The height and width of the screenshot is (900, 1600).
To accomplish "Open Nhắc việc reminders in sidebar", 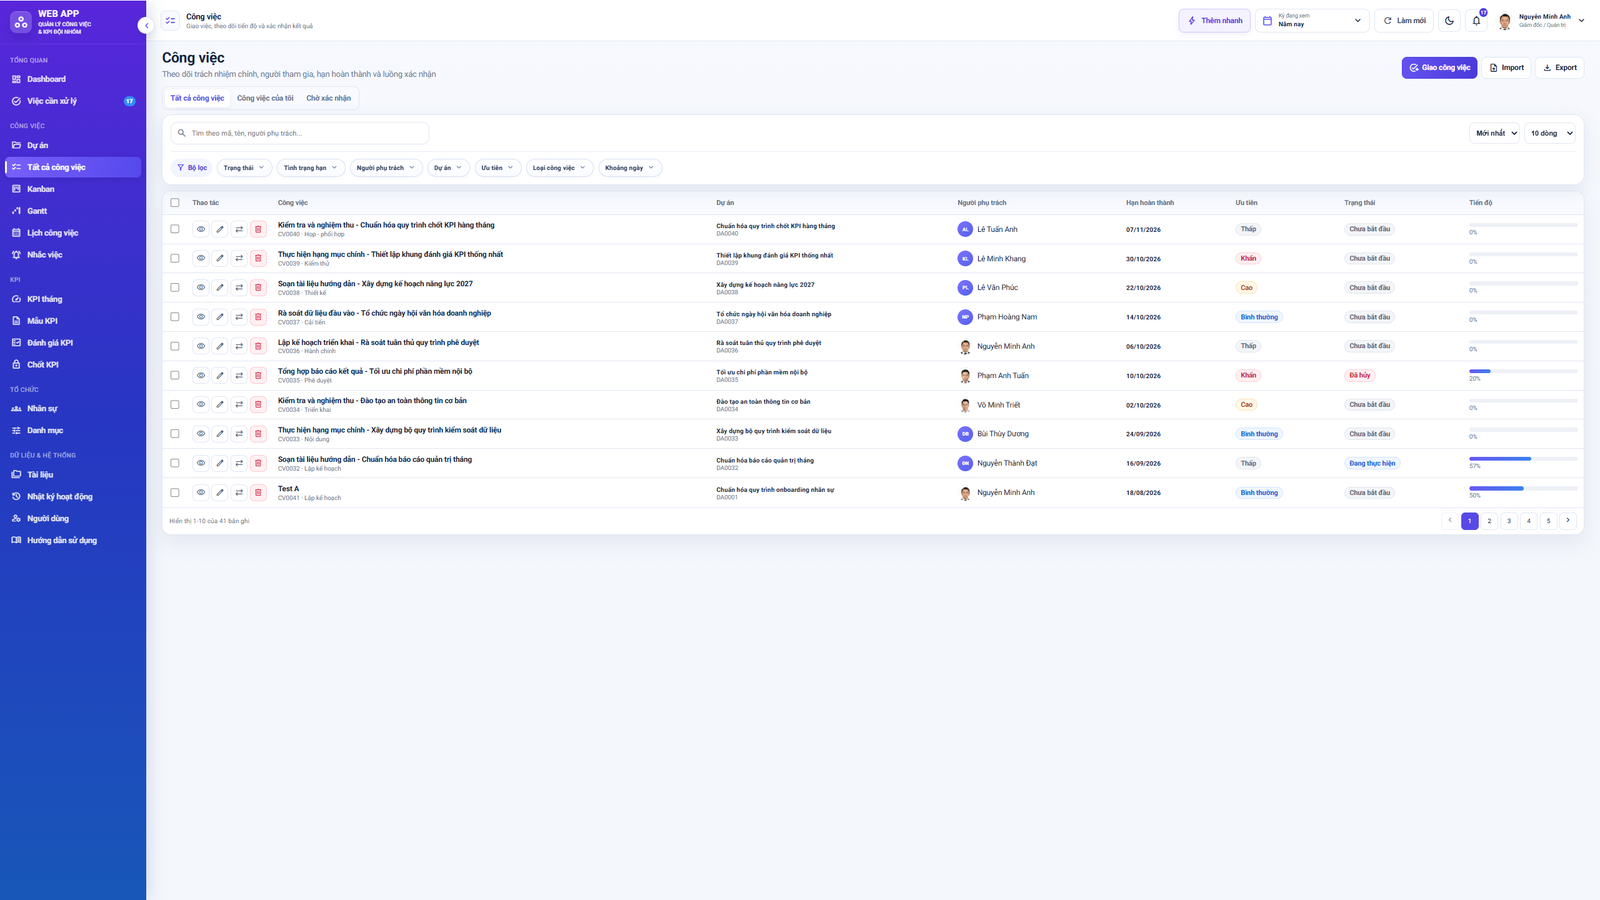I will 73,255.
